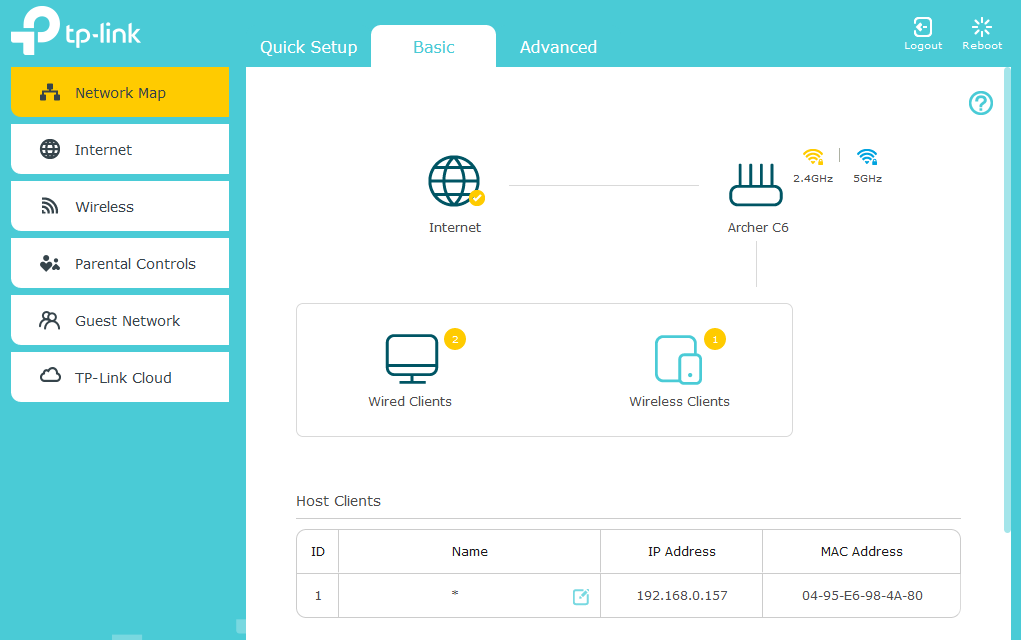Open Internet in the sidebar

120,150
